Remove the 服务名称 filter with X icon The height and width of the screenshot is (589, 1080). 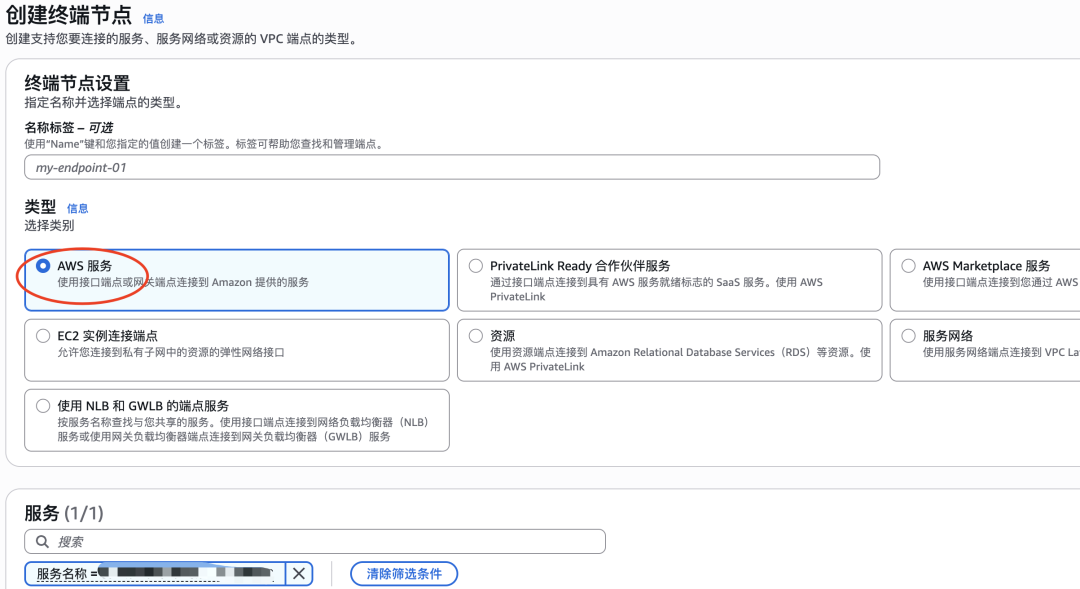pyautogui.click(x=299, y=574)
